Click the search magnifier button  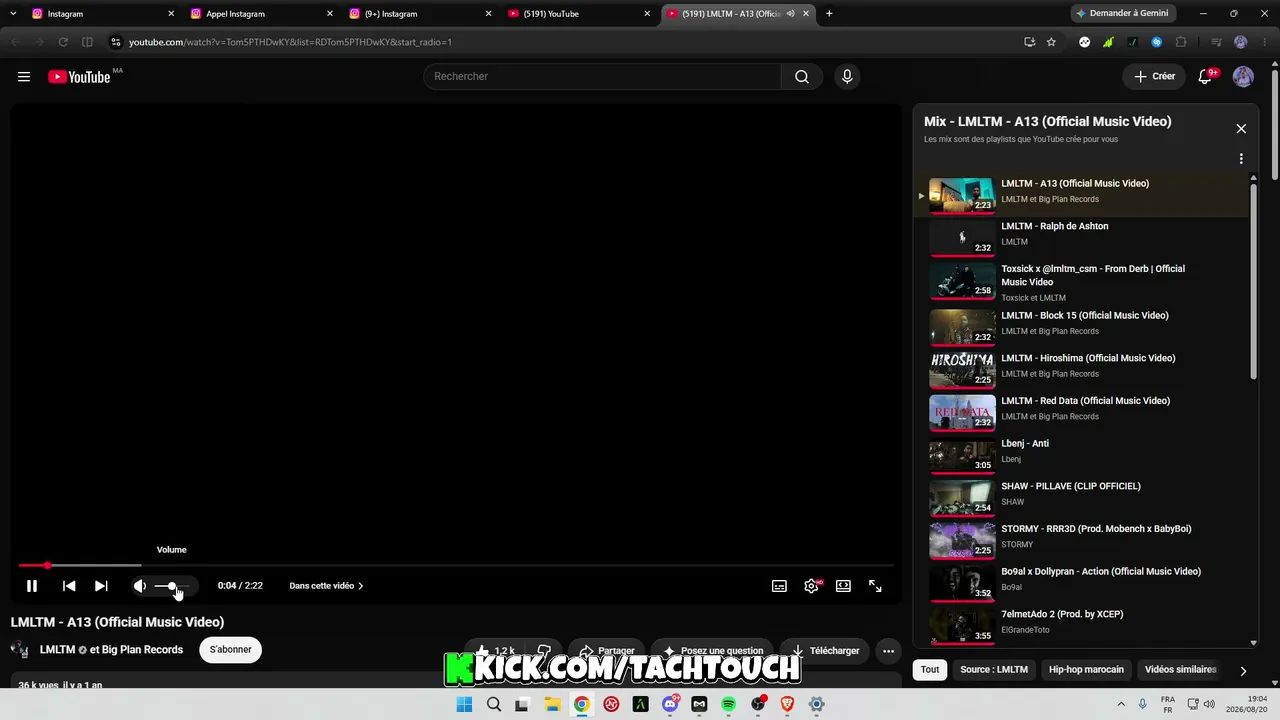coord(801,77)
